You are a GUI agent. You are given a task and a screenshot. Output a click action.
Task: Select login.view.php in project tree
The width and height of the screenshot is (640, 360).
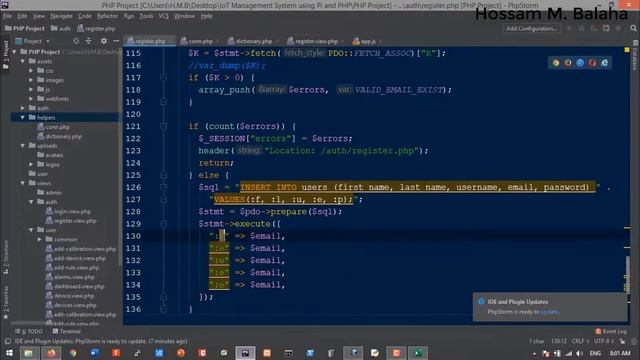[68, 211]
